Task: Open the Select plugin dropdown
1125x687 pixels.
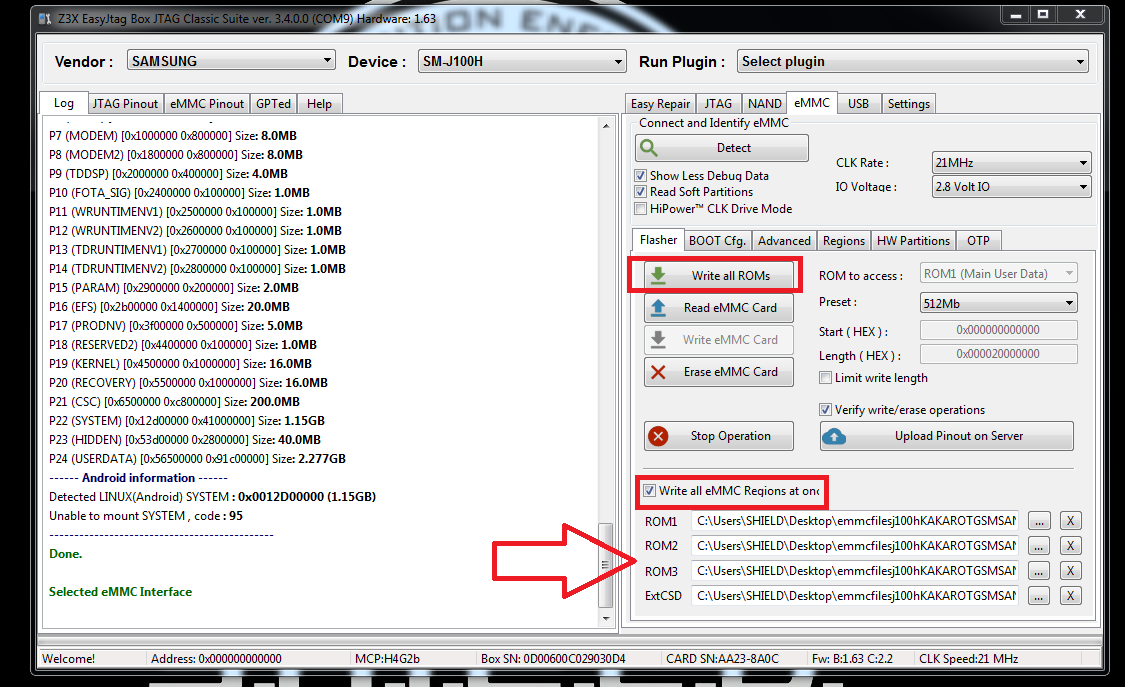Action: (913, 62)
